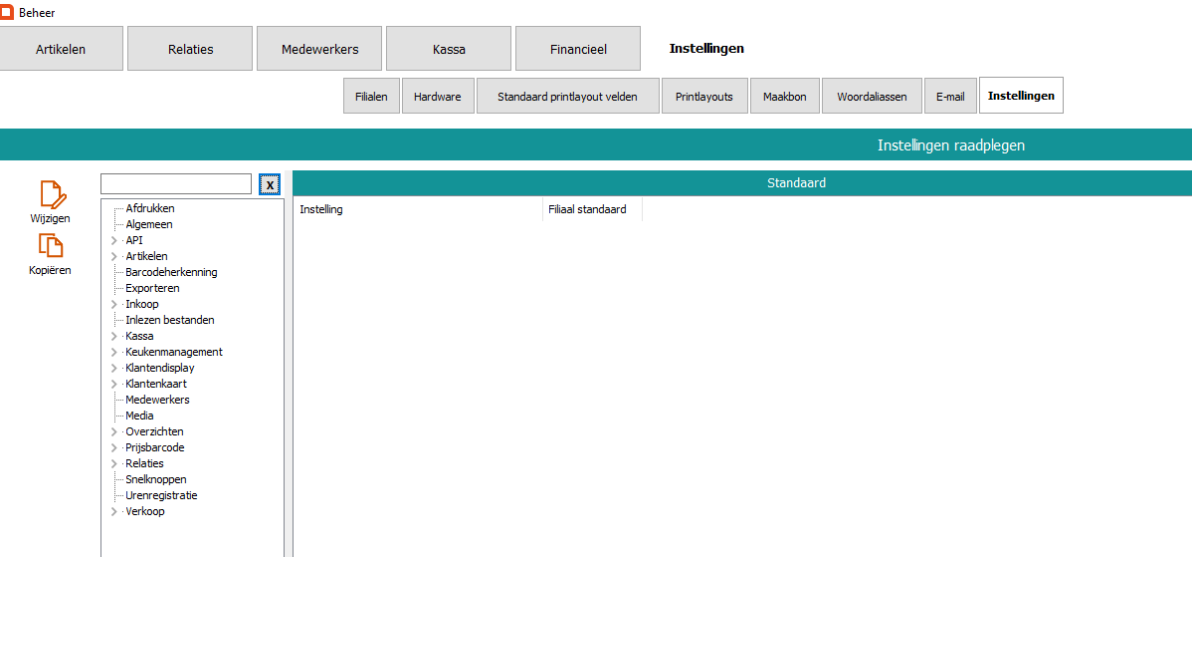Image resolution: width=1192 pixels, height=645 pixels.
Task: Select Barcodeherkenning in the tree
Action: pos(171,272)
